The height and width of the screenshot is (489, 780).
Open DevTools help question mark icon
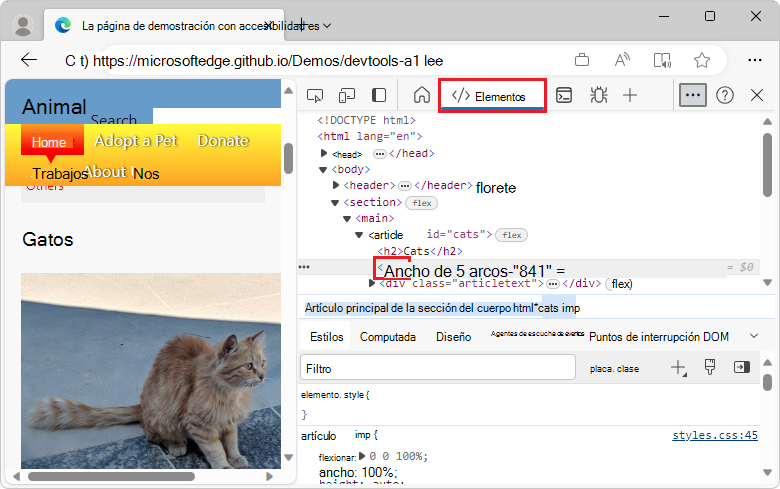pos(725,95)
